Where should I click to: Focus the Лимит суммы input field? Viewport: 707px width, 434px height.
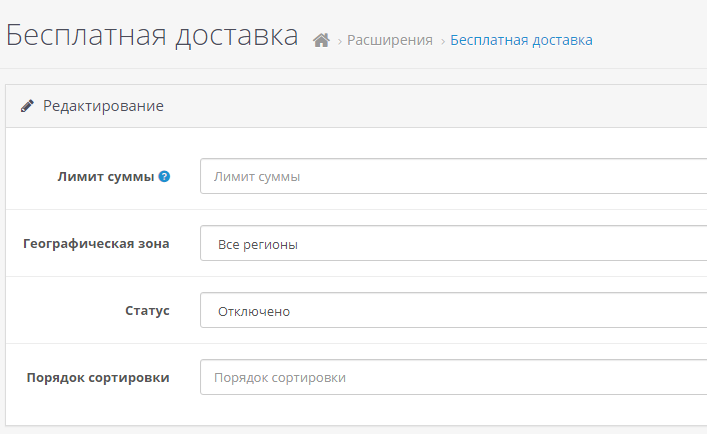tap(454, 176)
